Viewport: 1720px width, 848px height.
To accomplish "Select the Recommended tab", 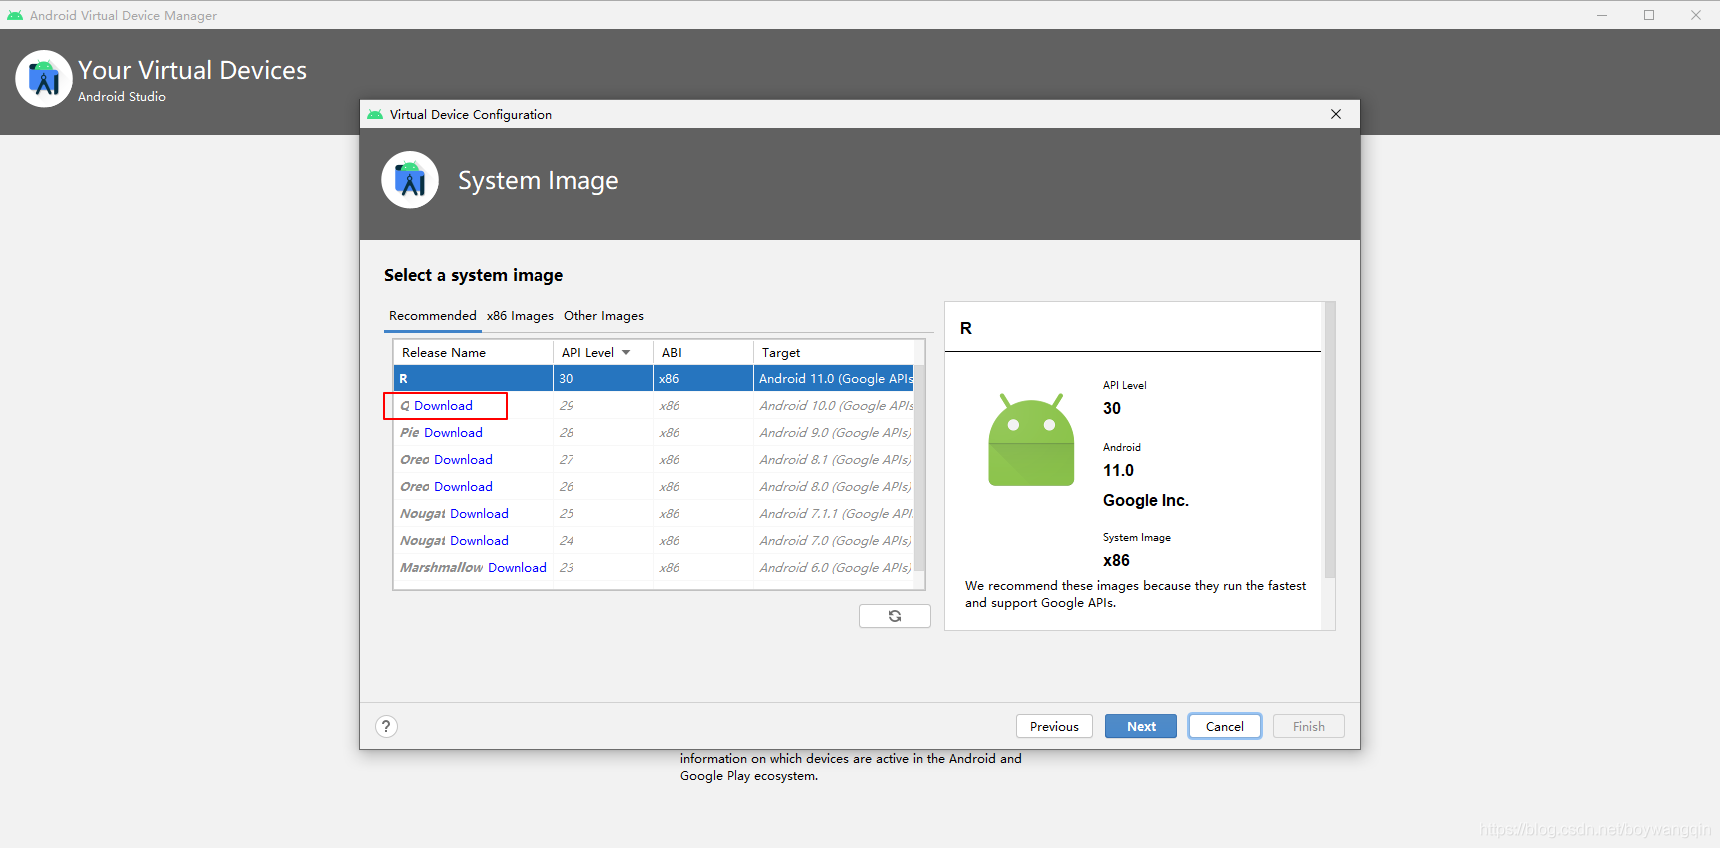I will click(x=433, y=316).
